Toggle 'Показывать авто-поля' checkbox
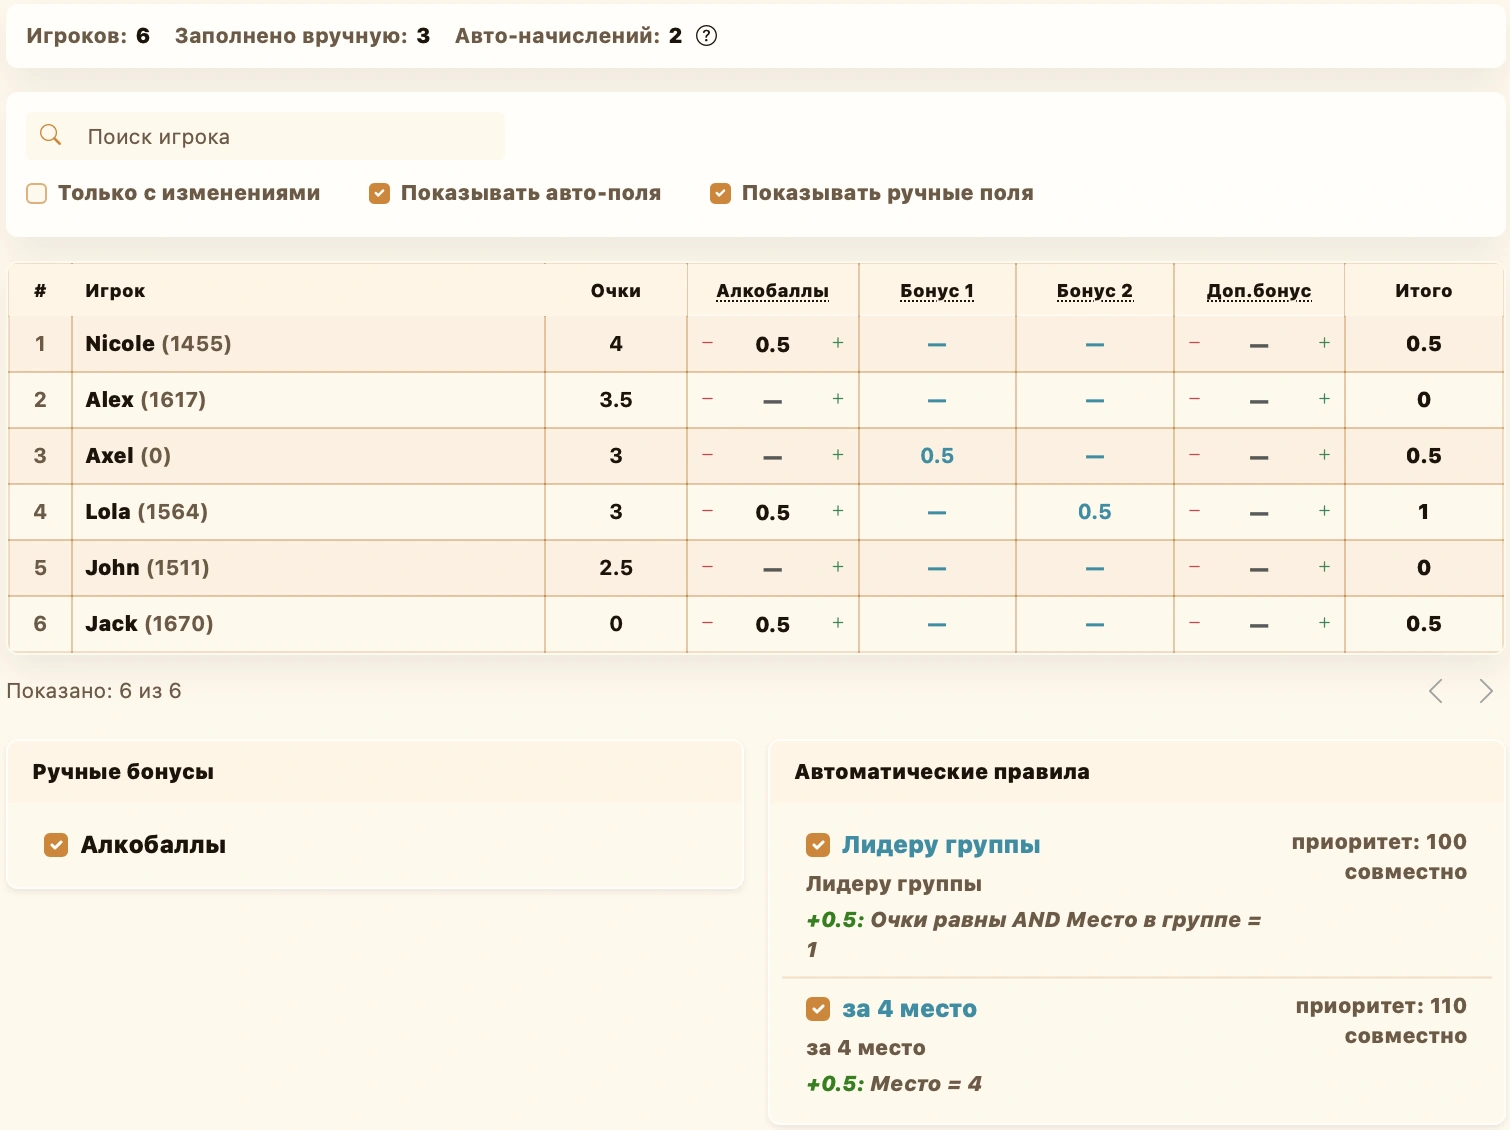 coord(379,193)
